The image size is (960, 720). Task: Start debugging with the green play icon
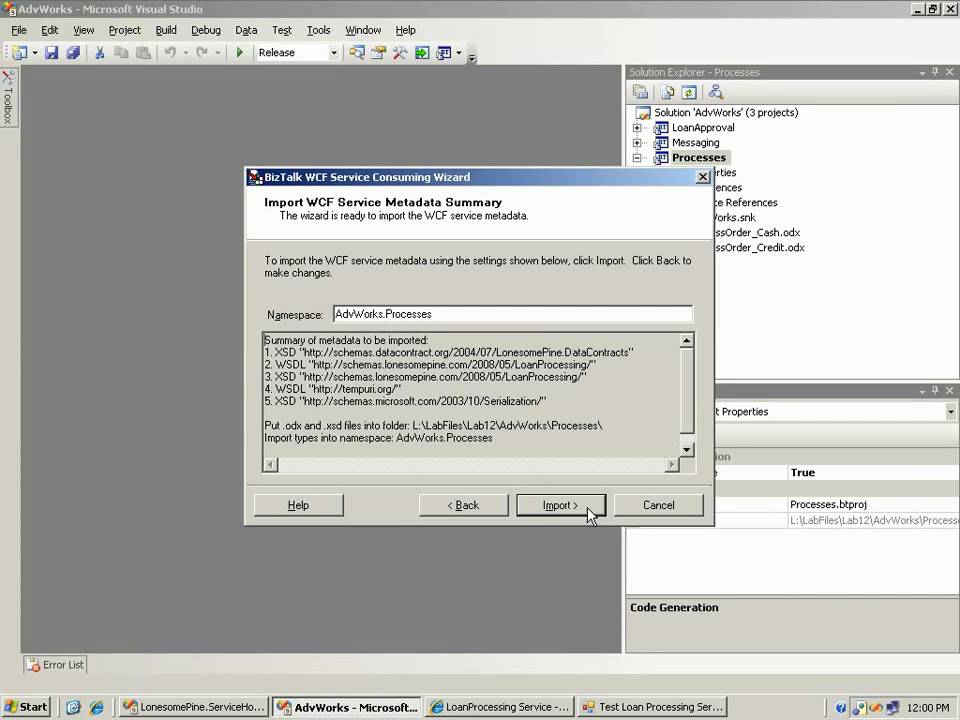click(x=239, y=53)
